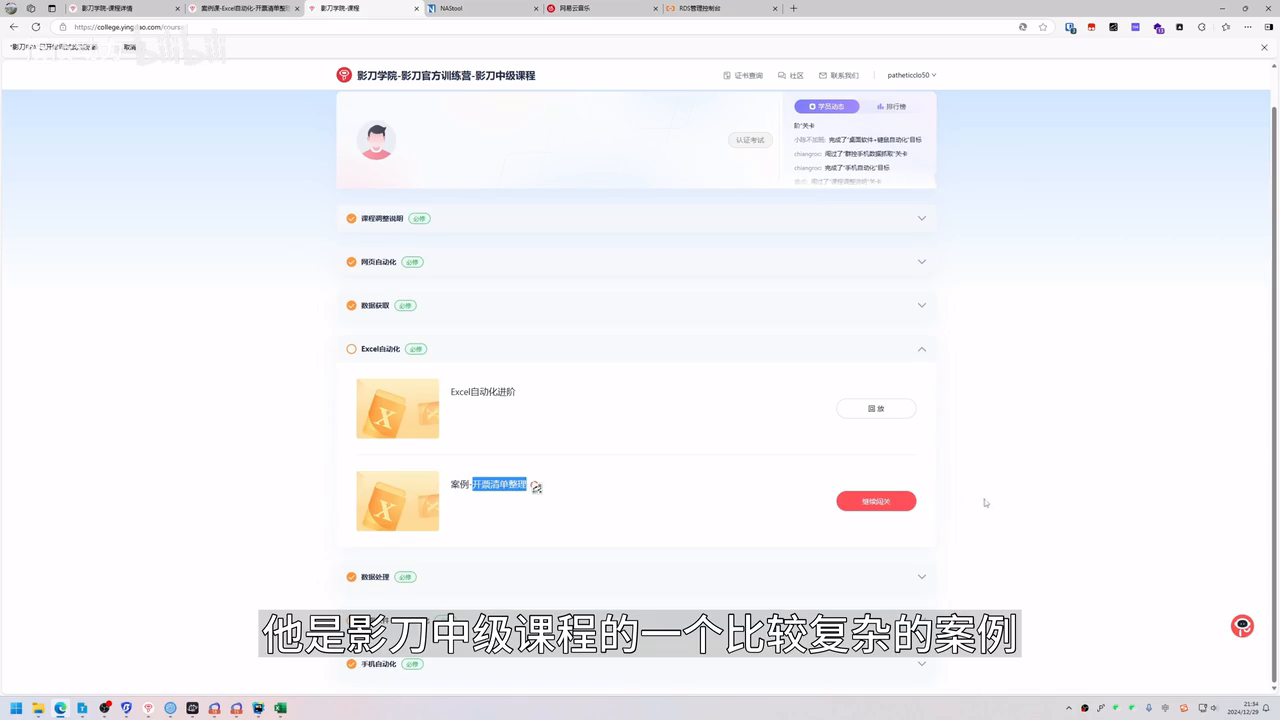Click the edit pencil beside 开票清单整理
The image size is (1280, 720).
click(537, 487)
